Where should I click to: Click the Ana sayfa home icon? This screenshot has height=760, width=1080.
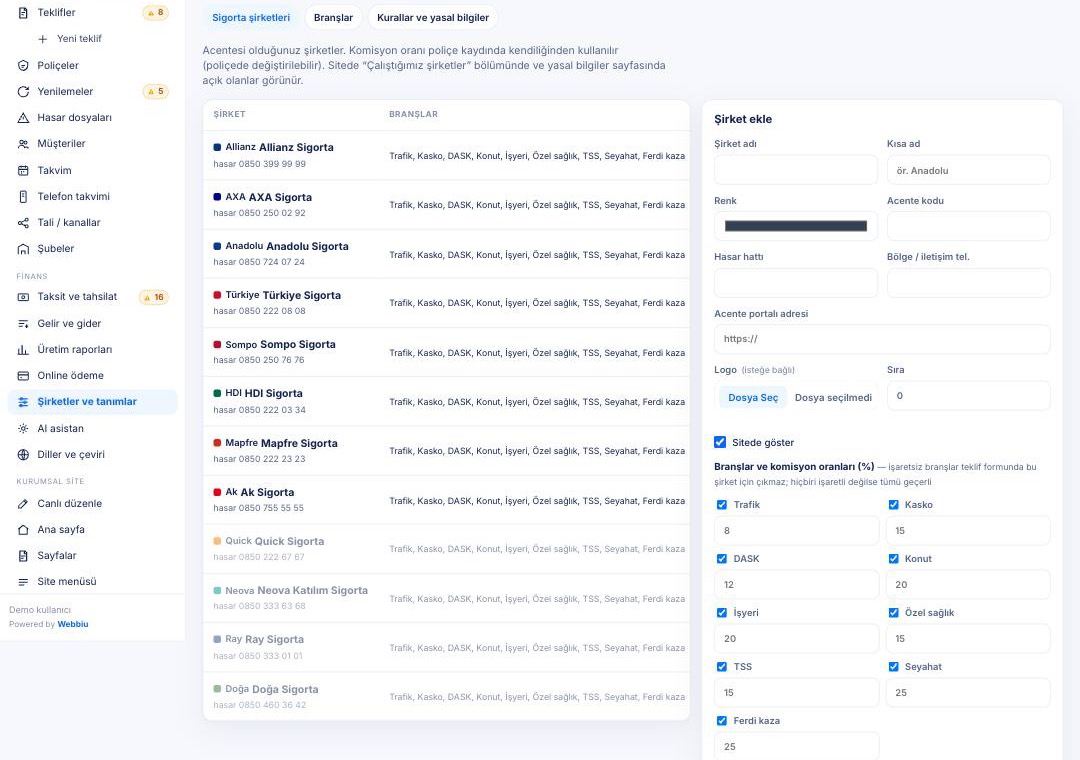click(23, 530)
